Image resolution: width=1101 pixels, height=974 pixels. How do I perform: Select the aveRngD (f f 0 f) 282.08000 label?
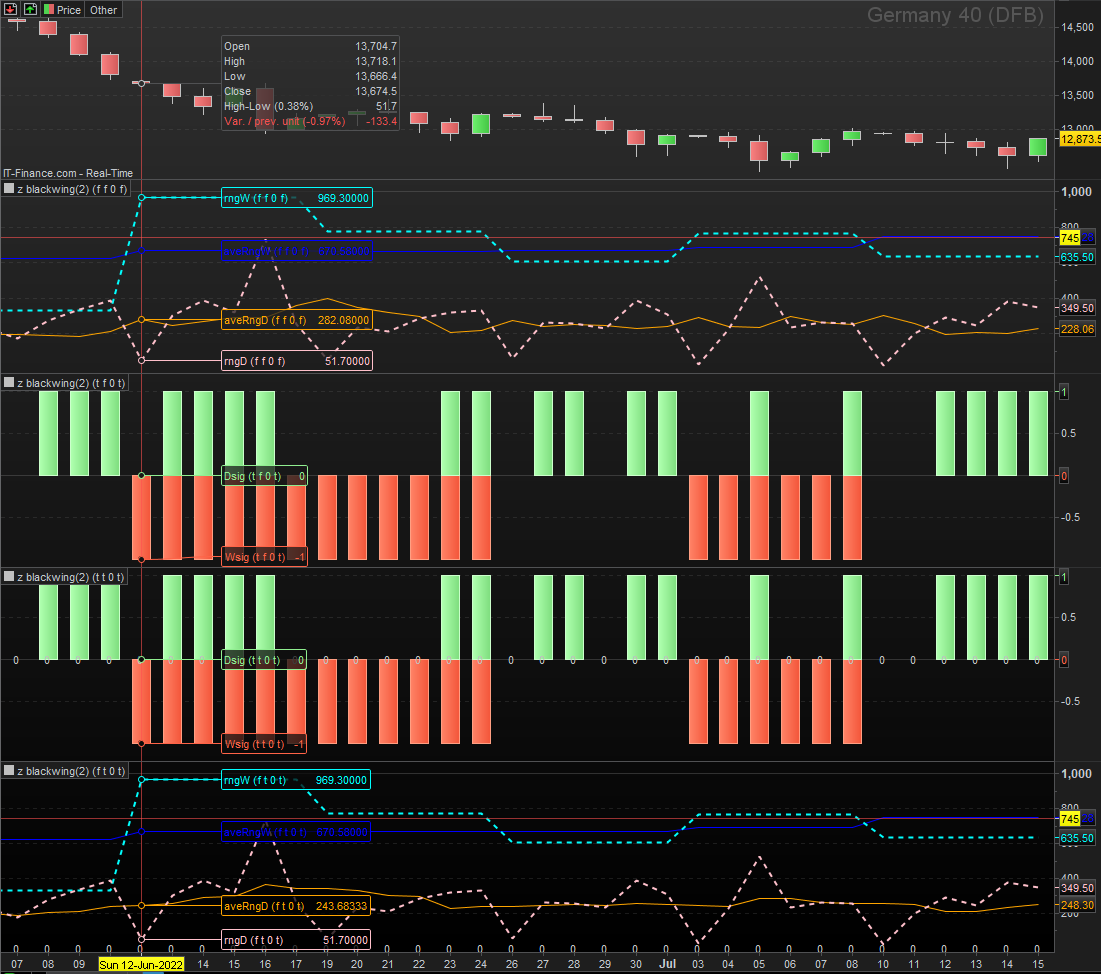(296, 320)
